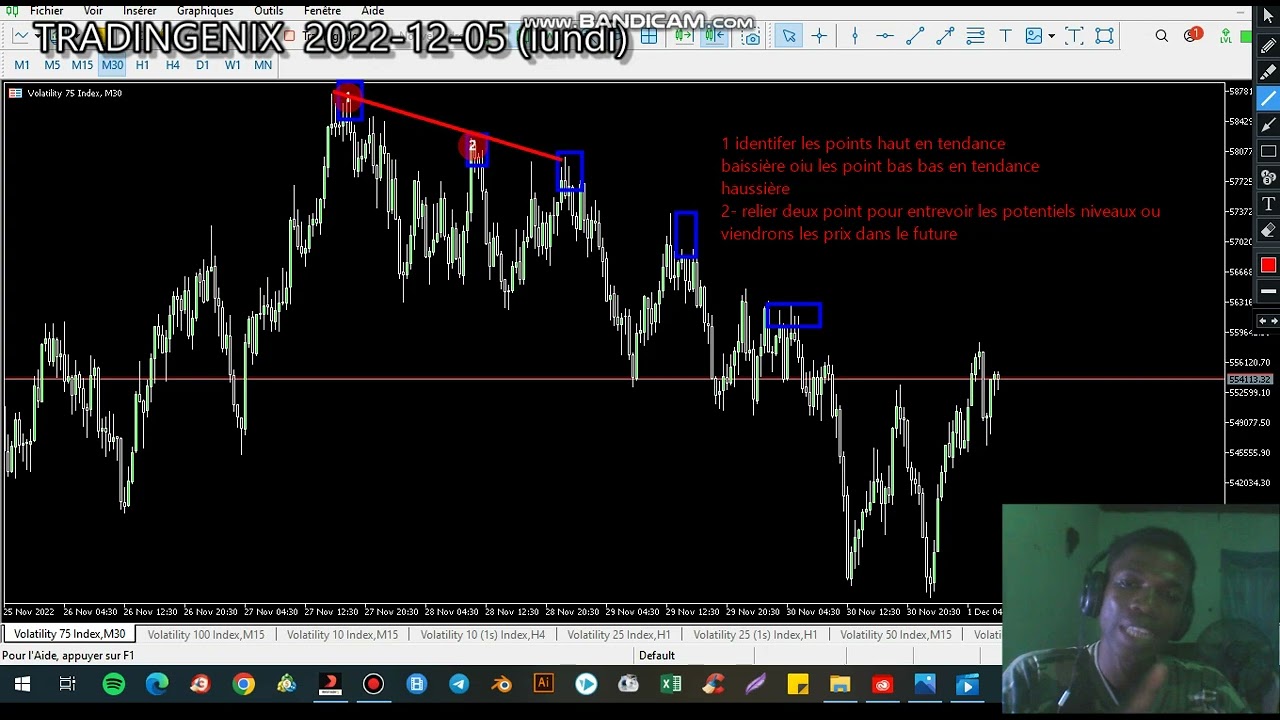Image resolution: width=1280 pixels, height=720 pixels.
Task: Select the rectangle tool in drawing sidebar
Action: tap(1268, 151)
